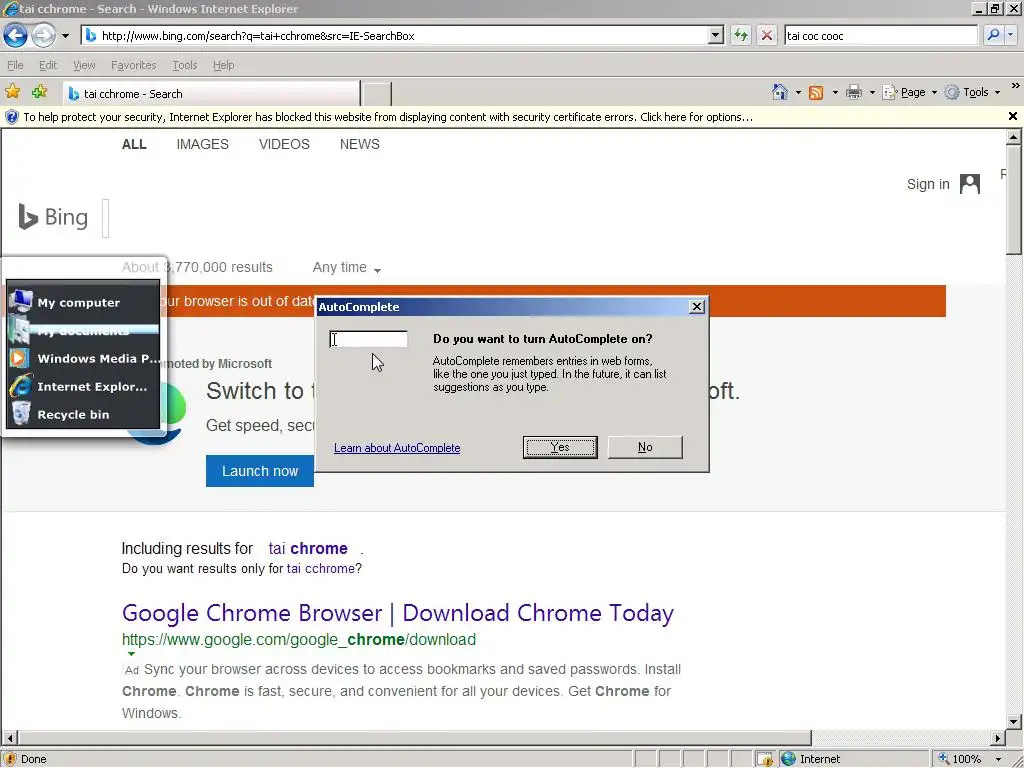
Task: Click Add to Favorites star-plus icon
Action: tap(39, 92)
